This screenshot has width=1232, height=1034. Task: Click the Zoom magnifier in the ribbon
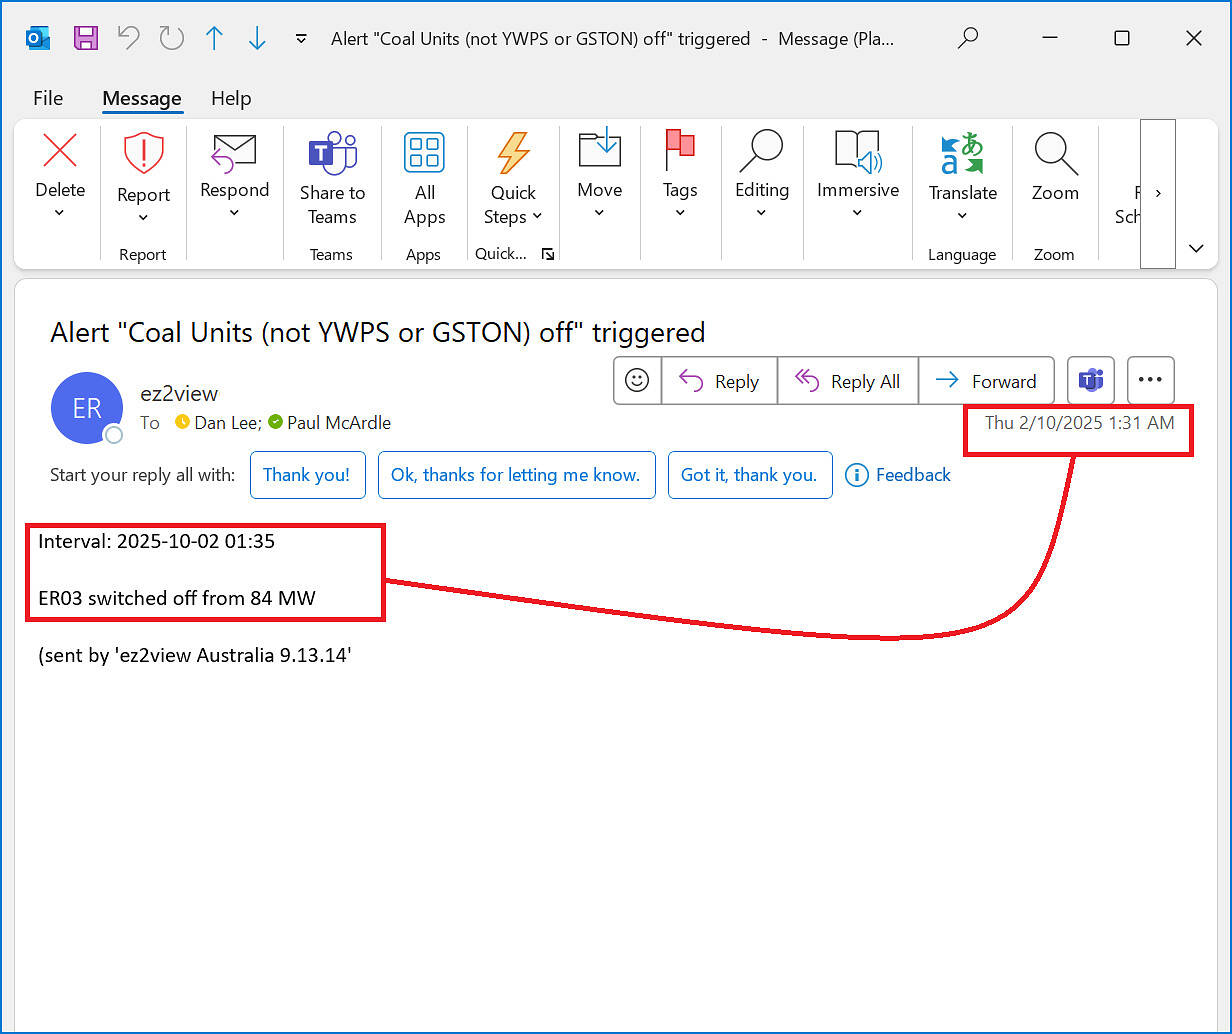[1055, 154]
